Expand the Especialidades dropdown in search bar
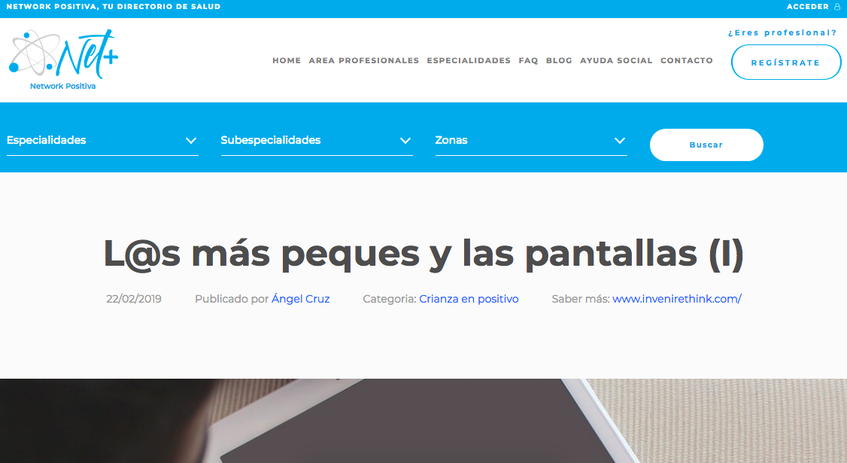The height and width of the screenshot is (463, 847). coord(102,140)
